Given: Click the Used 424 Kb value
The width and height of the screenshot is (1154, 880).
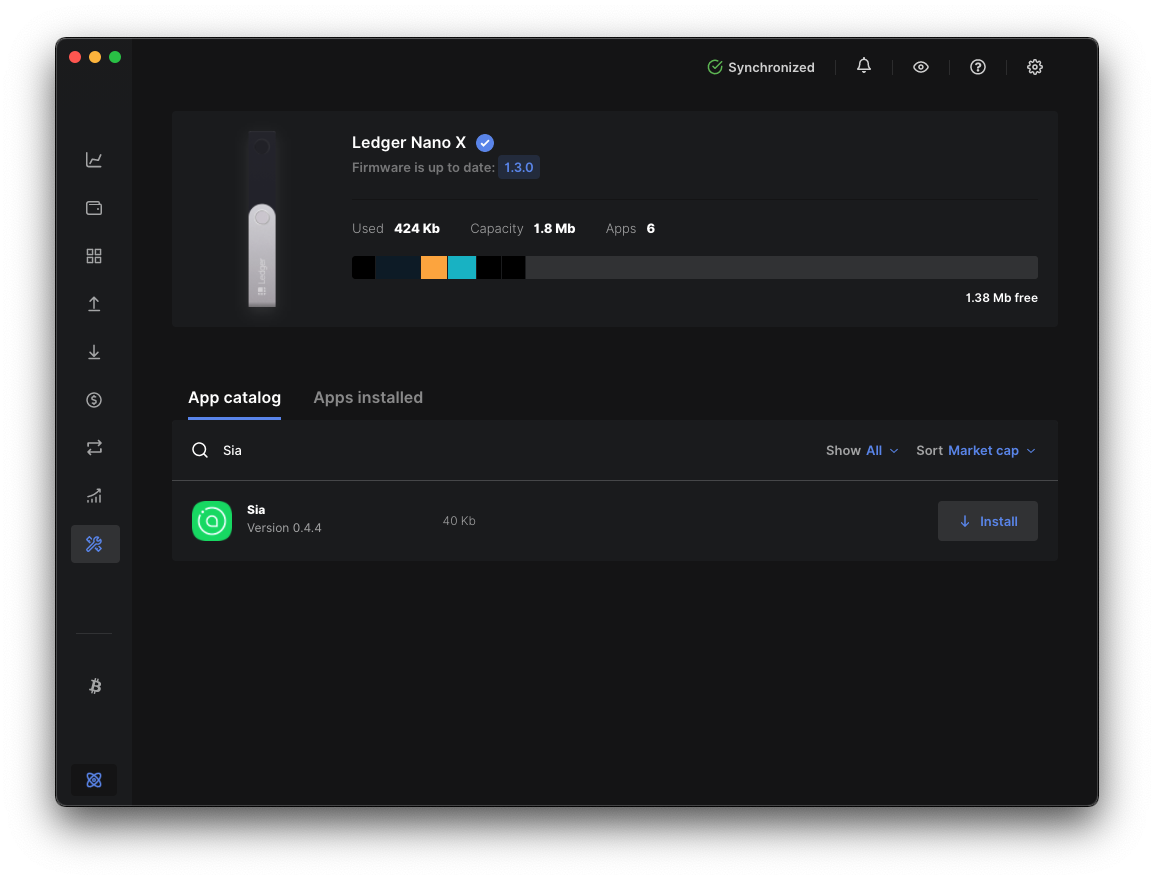Looking at the screenshot, I should click(417, 228).
